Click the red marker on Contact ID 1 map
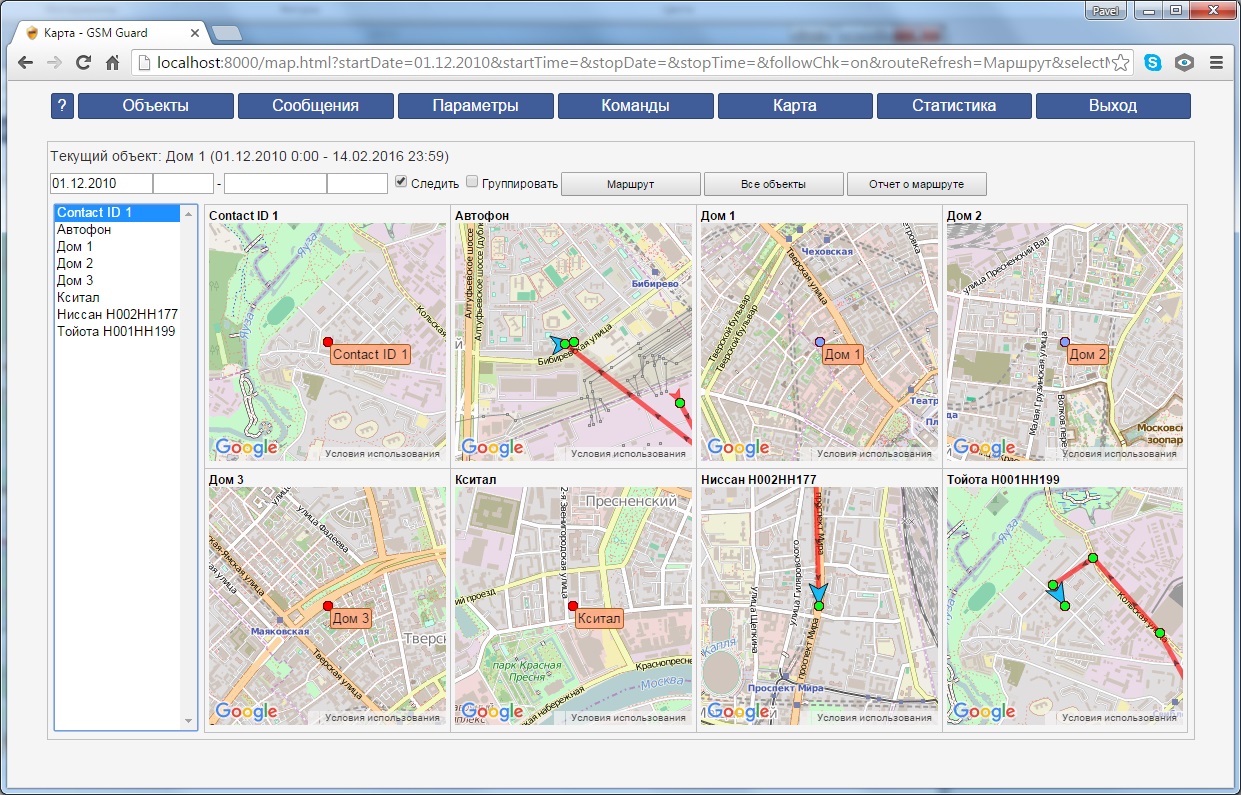Screen dimensions: 1241x795 click(x=328, y=342)
